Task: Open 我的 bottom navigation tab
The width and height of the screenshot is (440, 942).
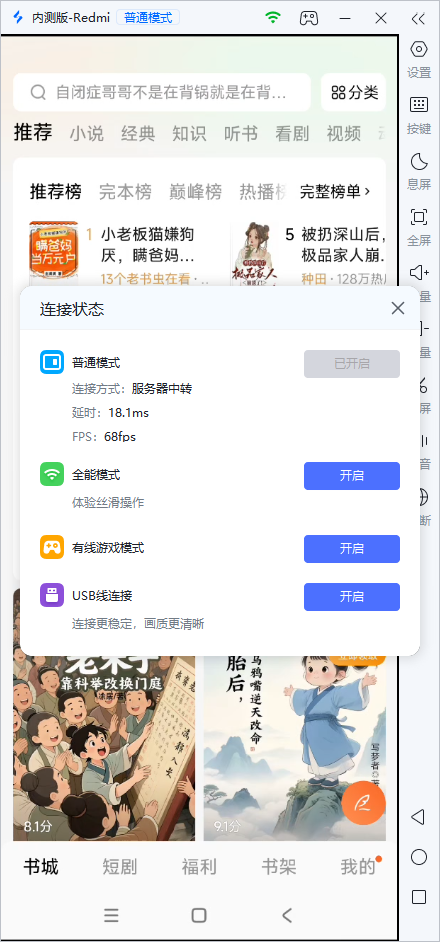Action: tap(358, 867)
